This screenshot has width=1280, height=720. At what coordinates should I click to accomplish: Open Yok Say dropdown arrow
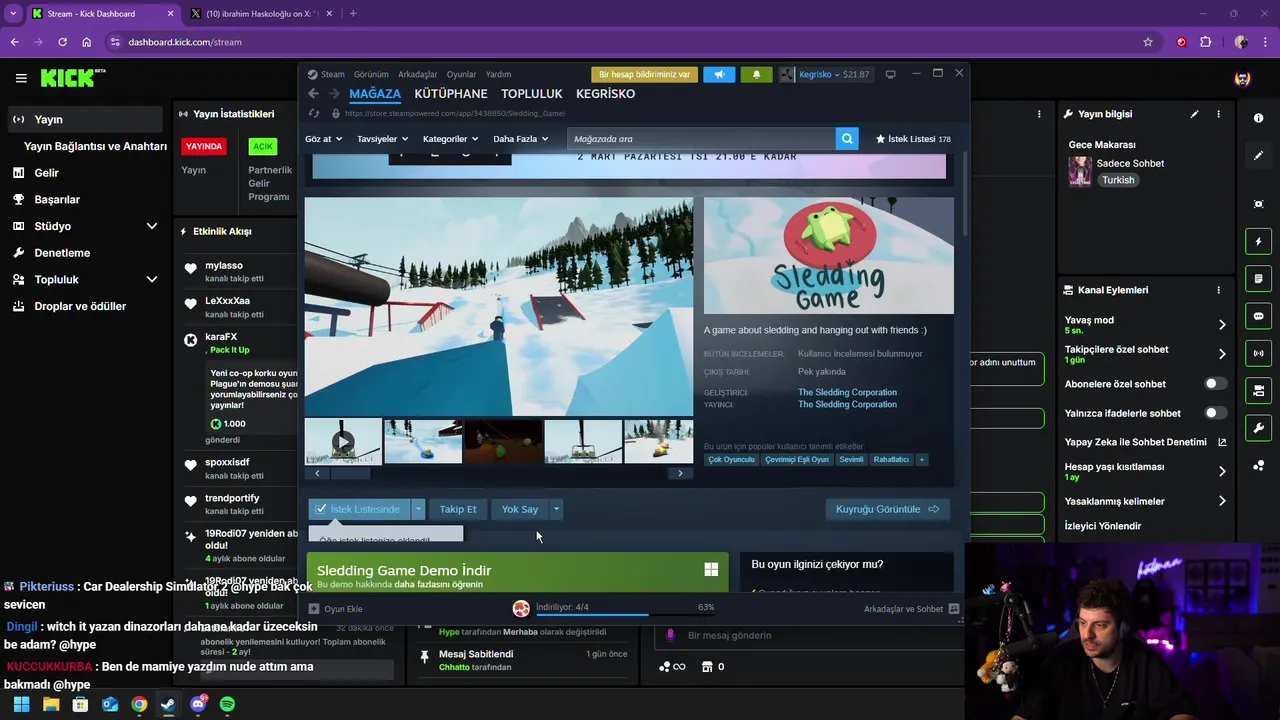click(556, 509)
